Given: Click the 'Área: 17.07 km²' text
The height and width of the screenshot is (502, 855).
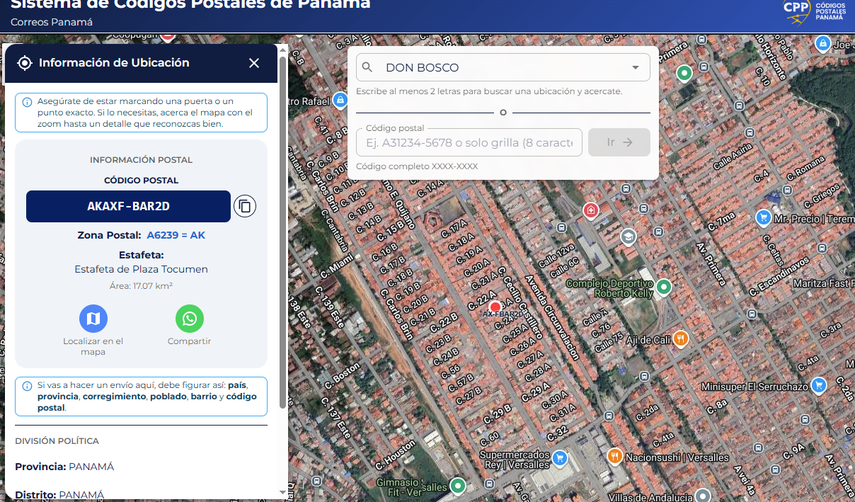Looking at the screenshot, I should point(141,286).
